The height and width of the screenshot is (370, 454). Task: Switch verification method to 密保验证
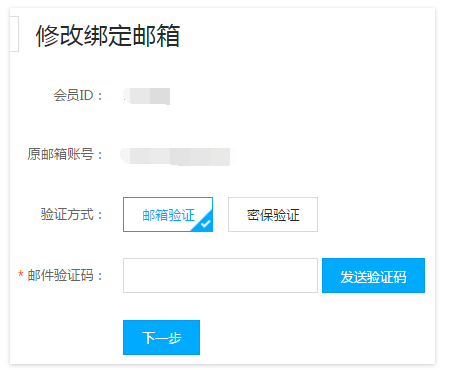pos(273,214)
